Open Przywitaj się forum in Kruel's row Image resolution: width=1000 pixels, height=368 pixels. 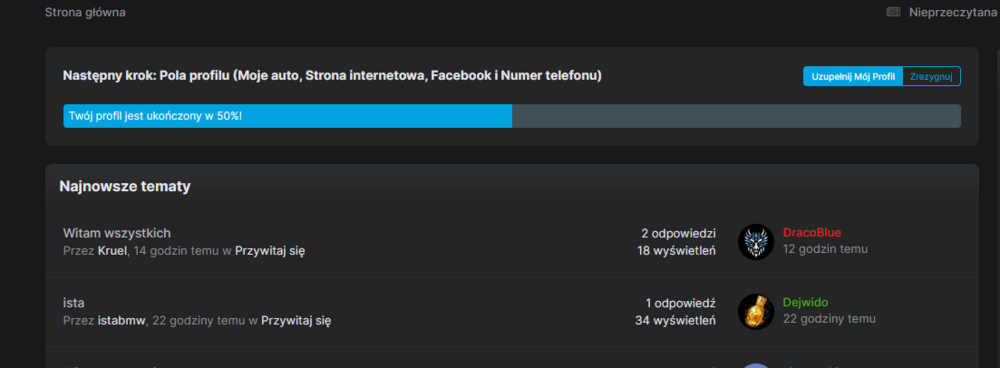pos(270,251)
